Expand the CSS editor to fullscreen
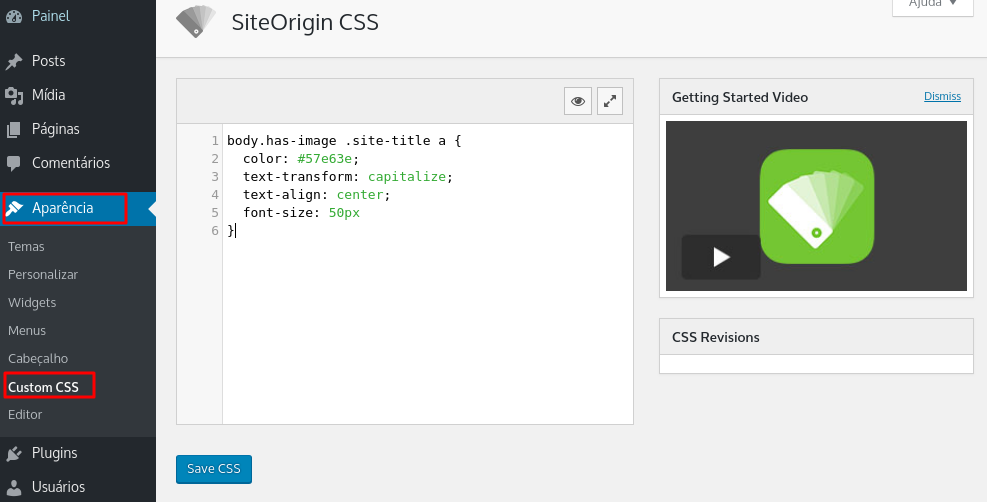 (x=609, y=101)
